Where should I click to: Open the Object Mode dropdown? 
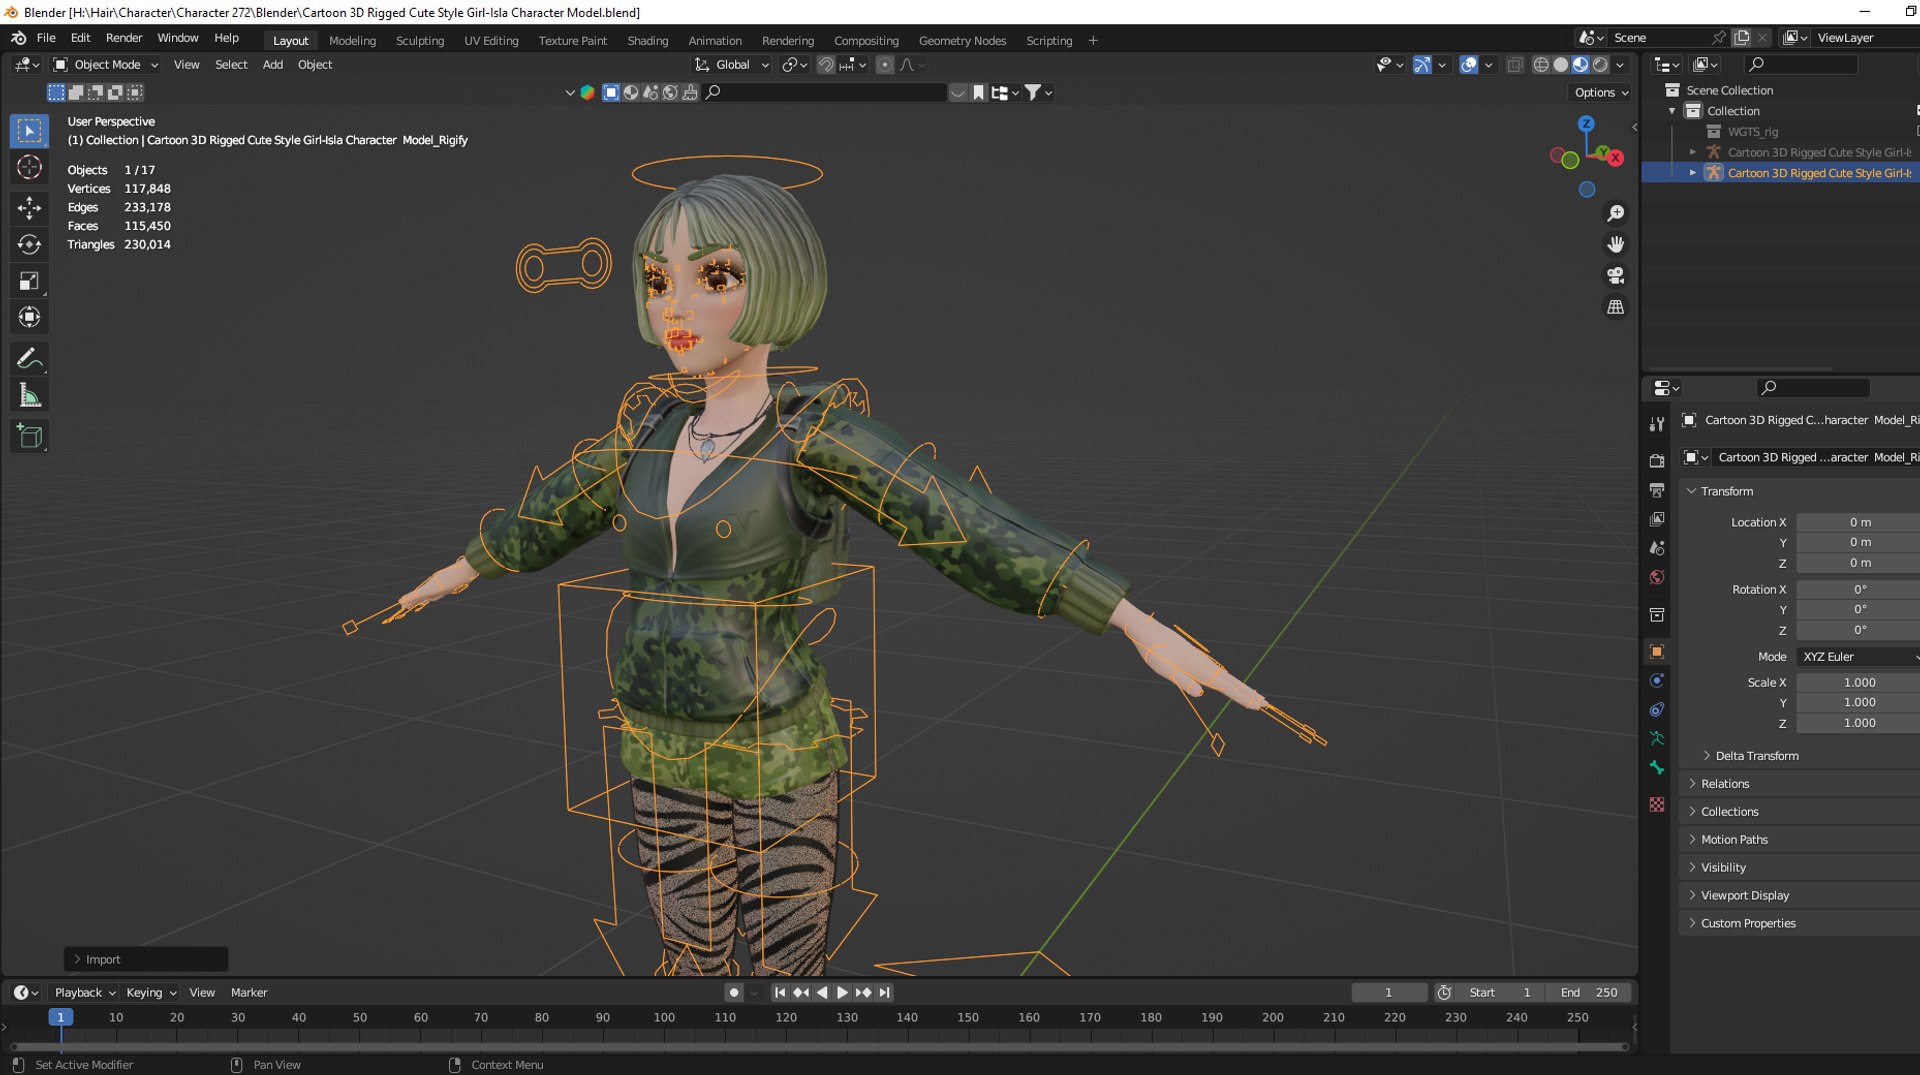click(106, 65)
